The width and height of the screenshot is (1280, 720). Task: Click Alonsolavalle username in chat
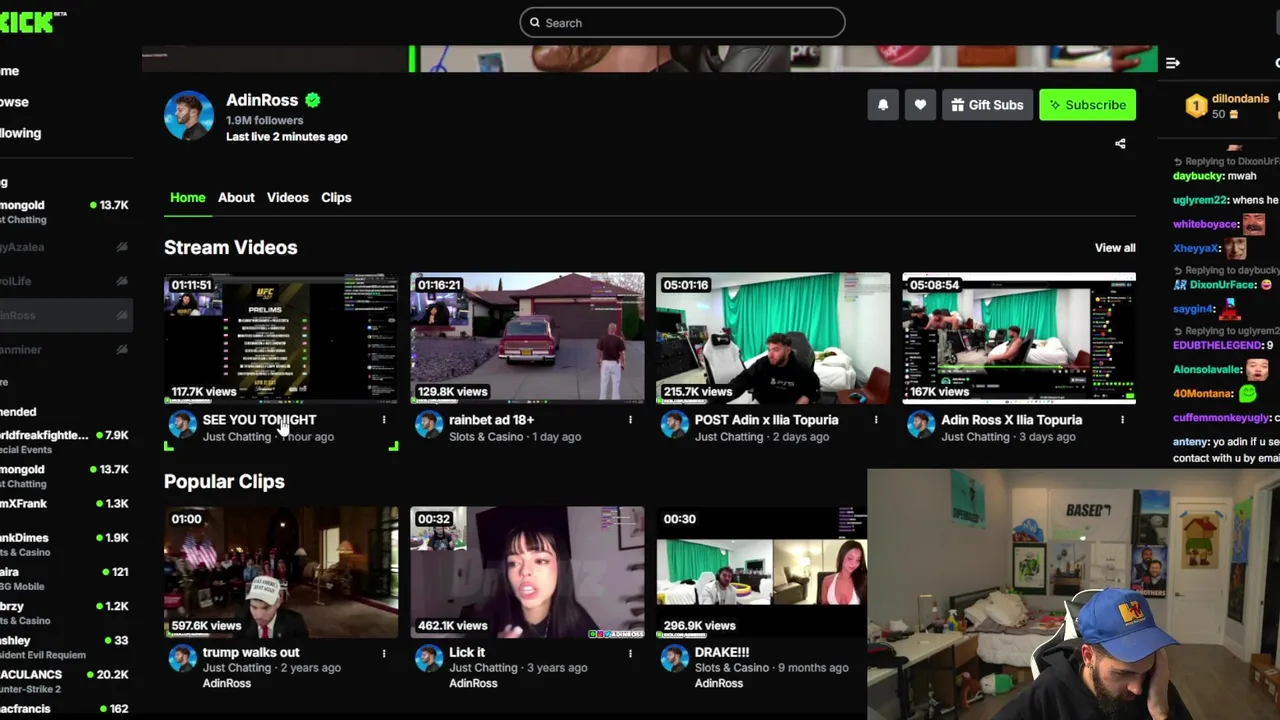1207,370
